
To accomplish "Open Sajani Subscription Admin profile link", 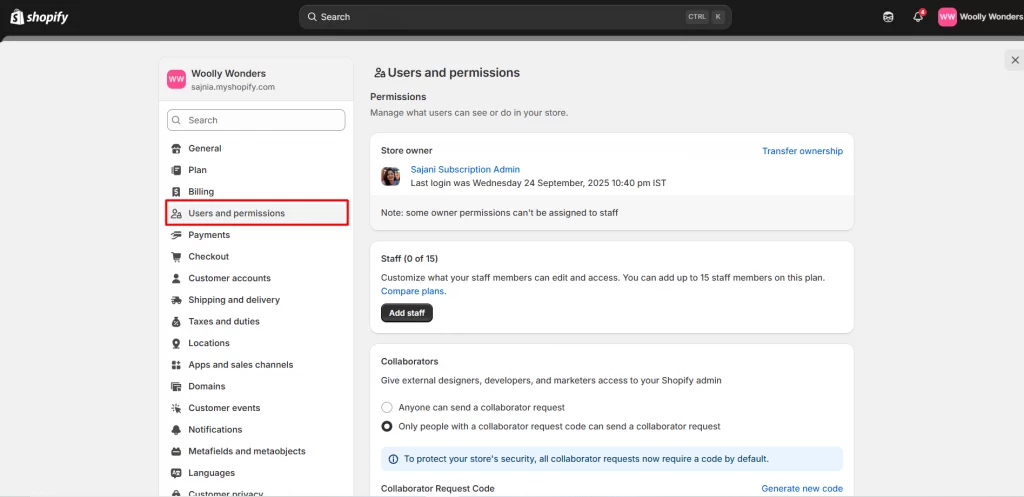I will click(x=465, y=169).
